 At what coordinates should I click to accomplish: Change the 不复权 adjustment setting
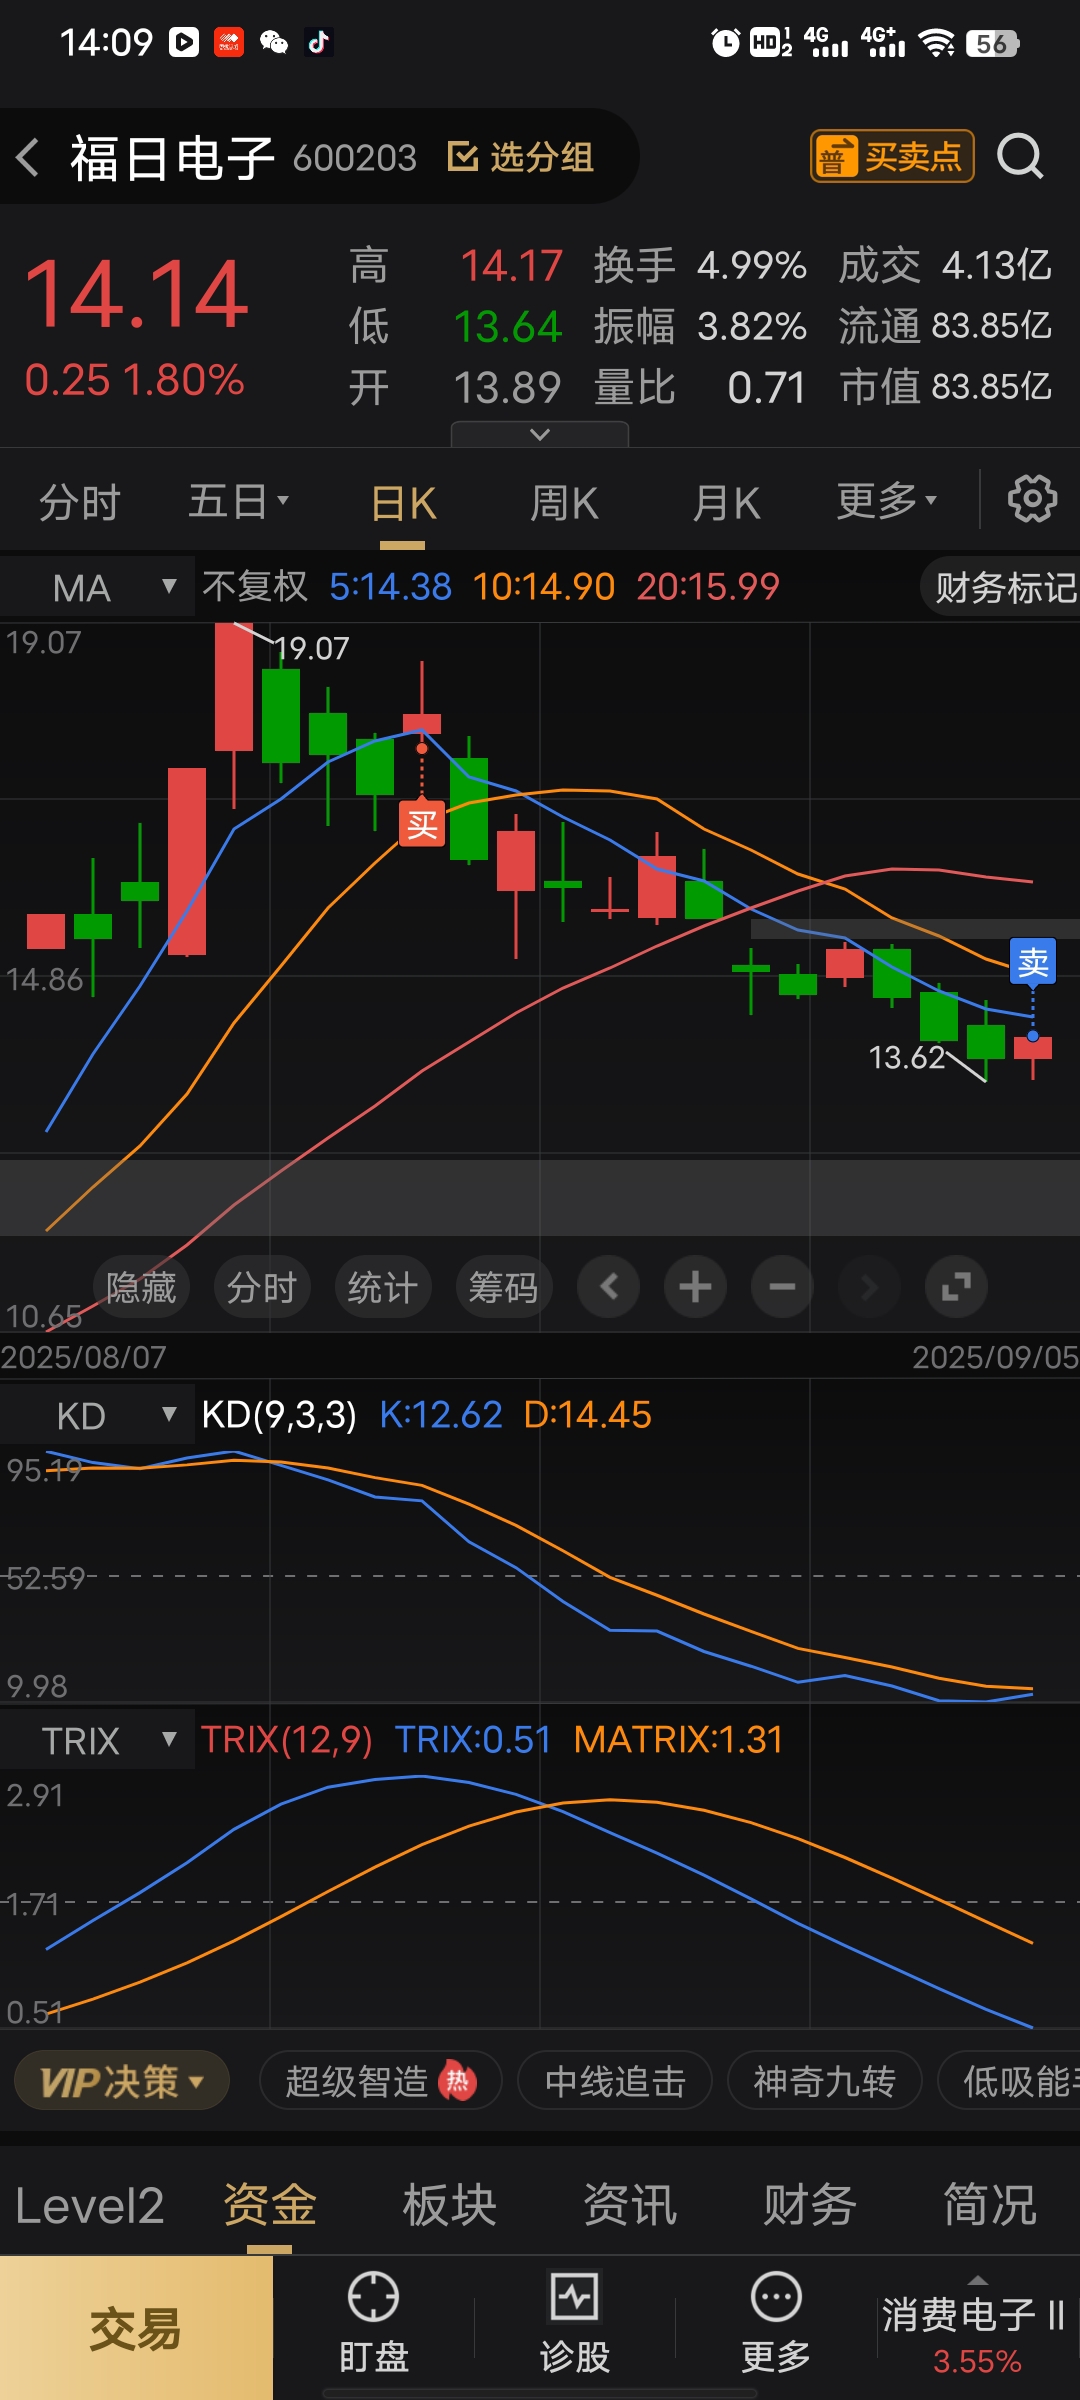point(255,587)
